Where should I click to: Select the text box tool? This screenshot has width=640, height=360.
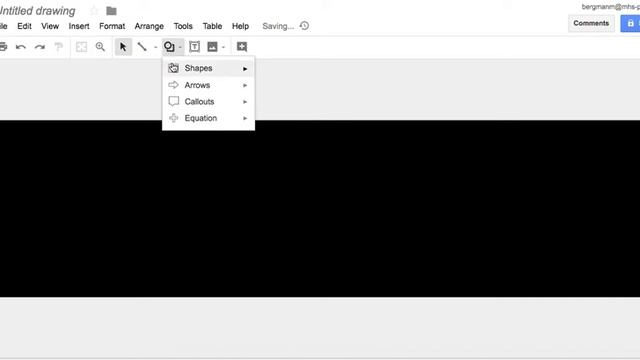tap(195, 47)
